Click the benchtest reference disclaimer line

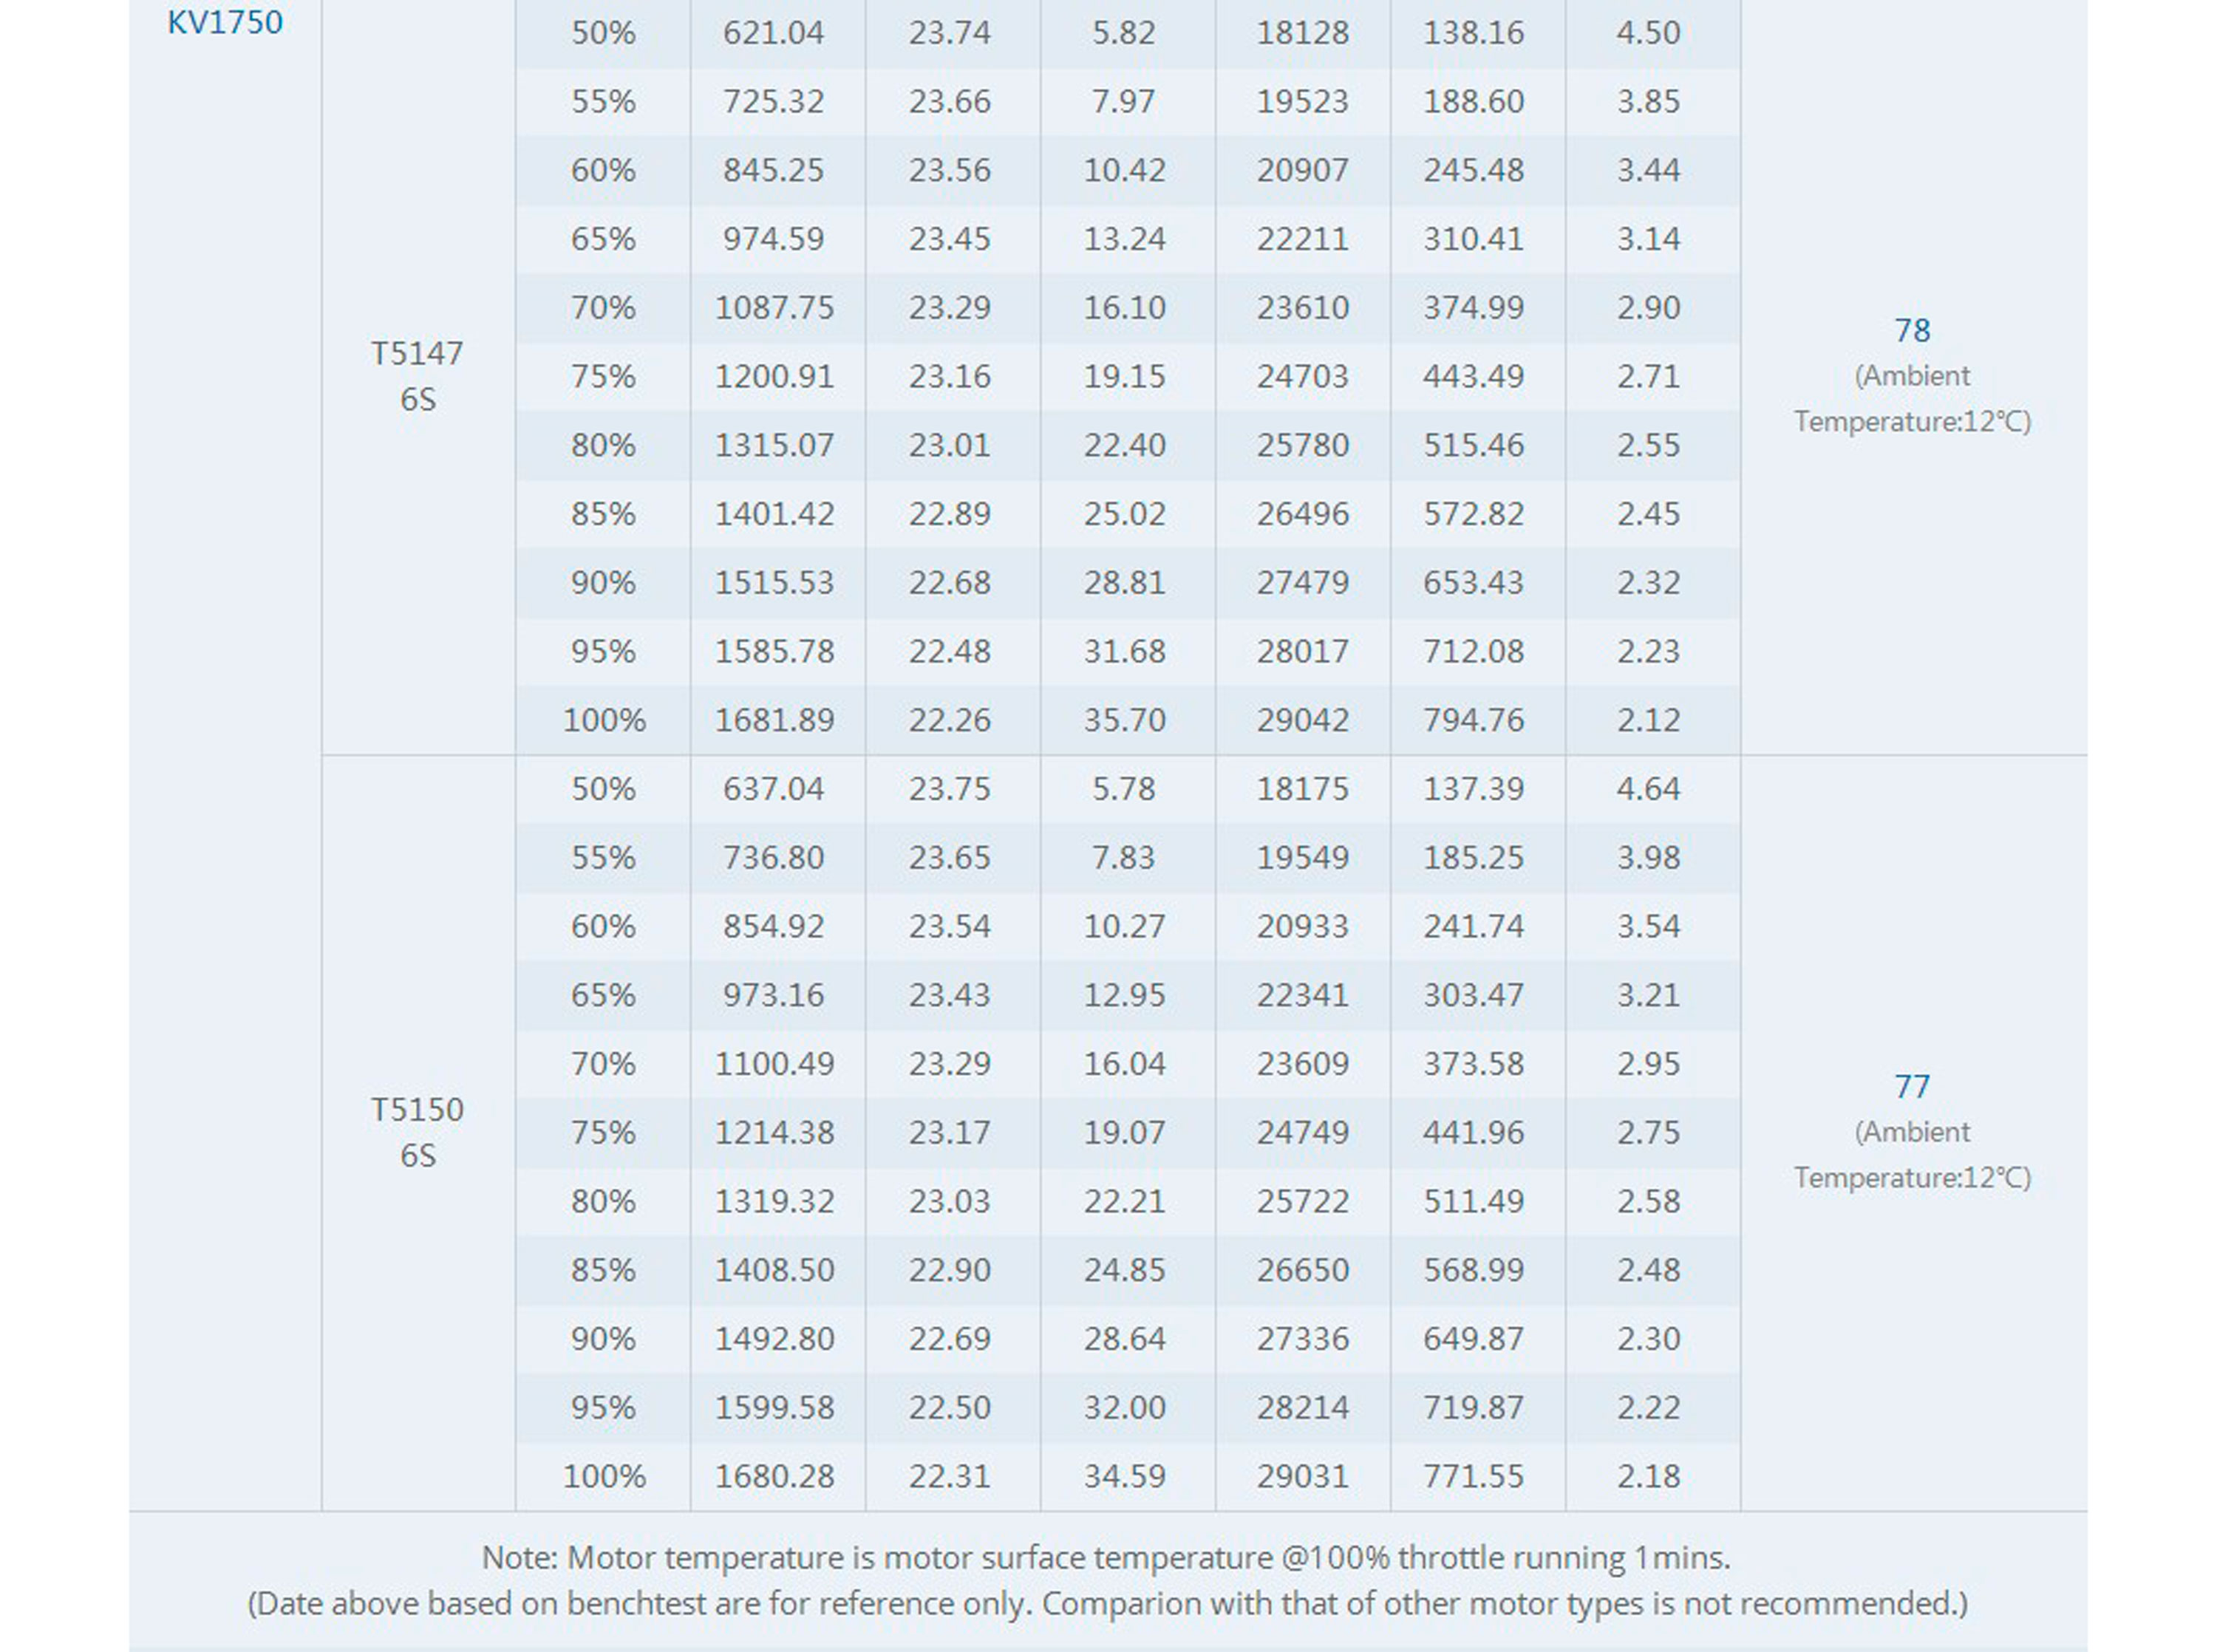[1107, 1604]
